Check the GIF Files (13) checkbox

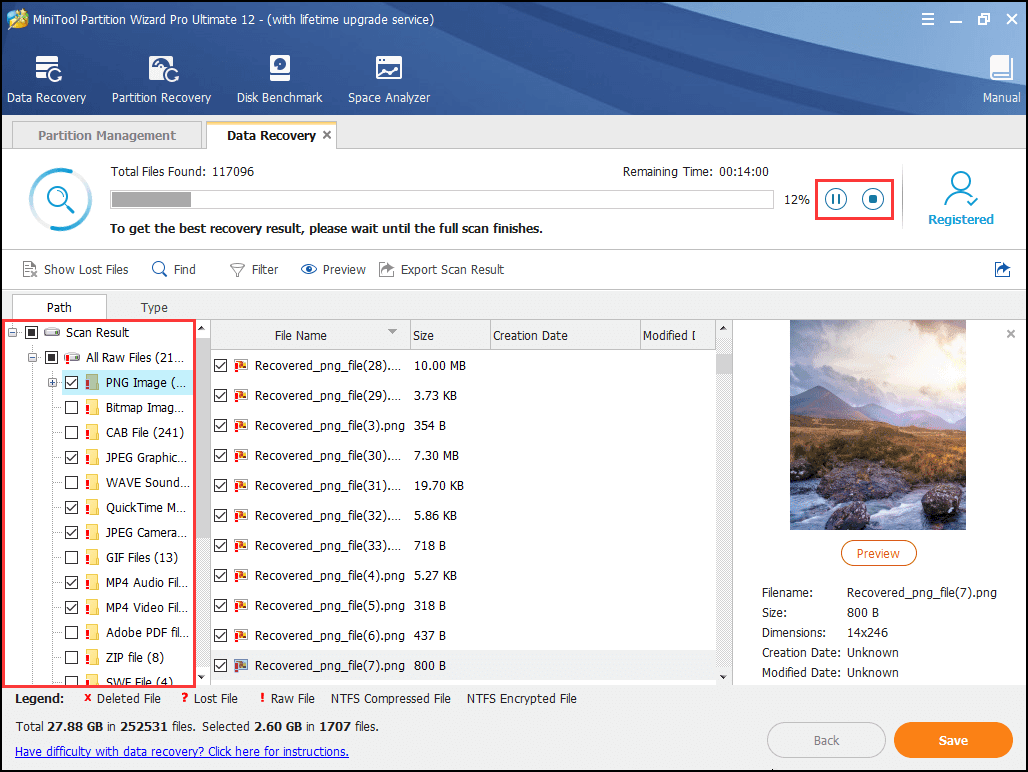pos(71,558)
